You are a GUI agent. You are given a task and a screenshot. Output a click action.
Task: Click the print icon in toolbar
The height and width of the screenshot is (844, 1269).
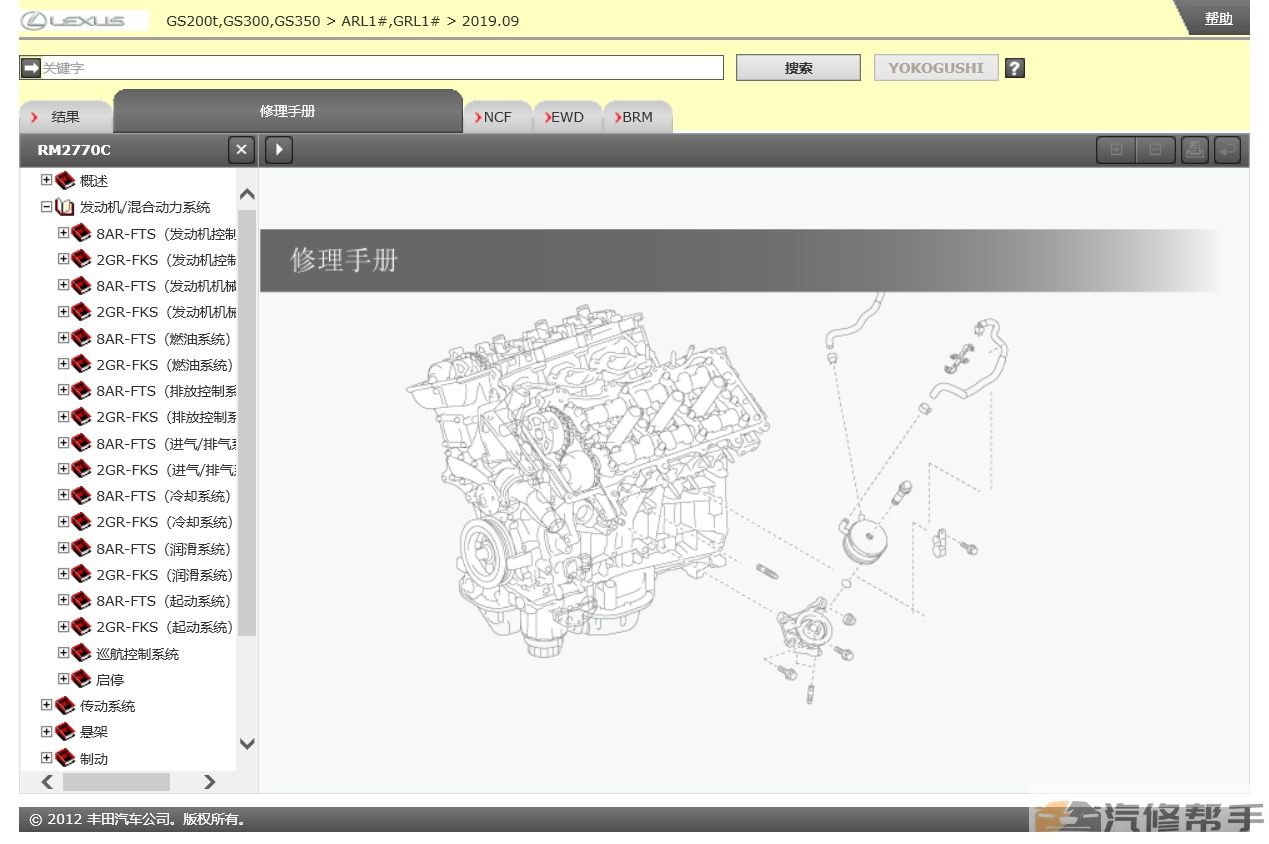(1194, 150)
